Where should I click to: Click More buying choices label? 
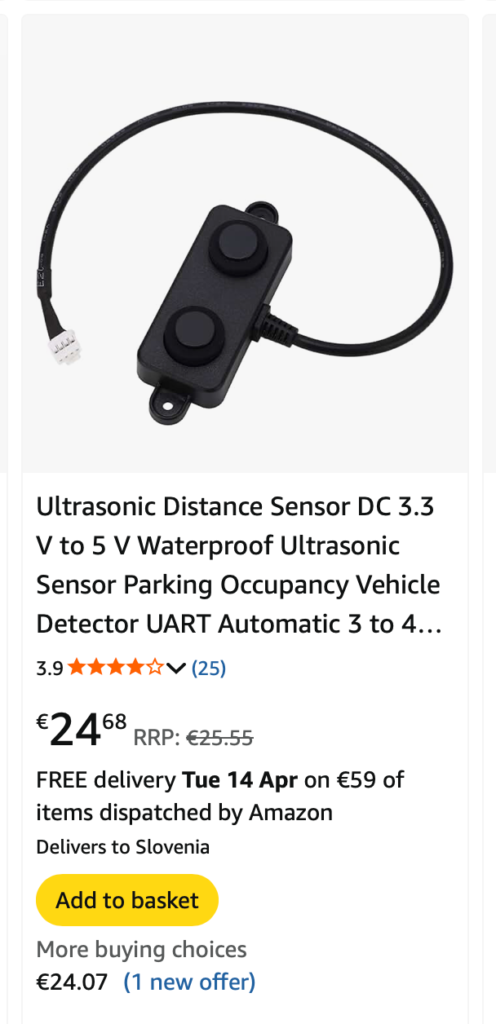(x=141, y=949)
